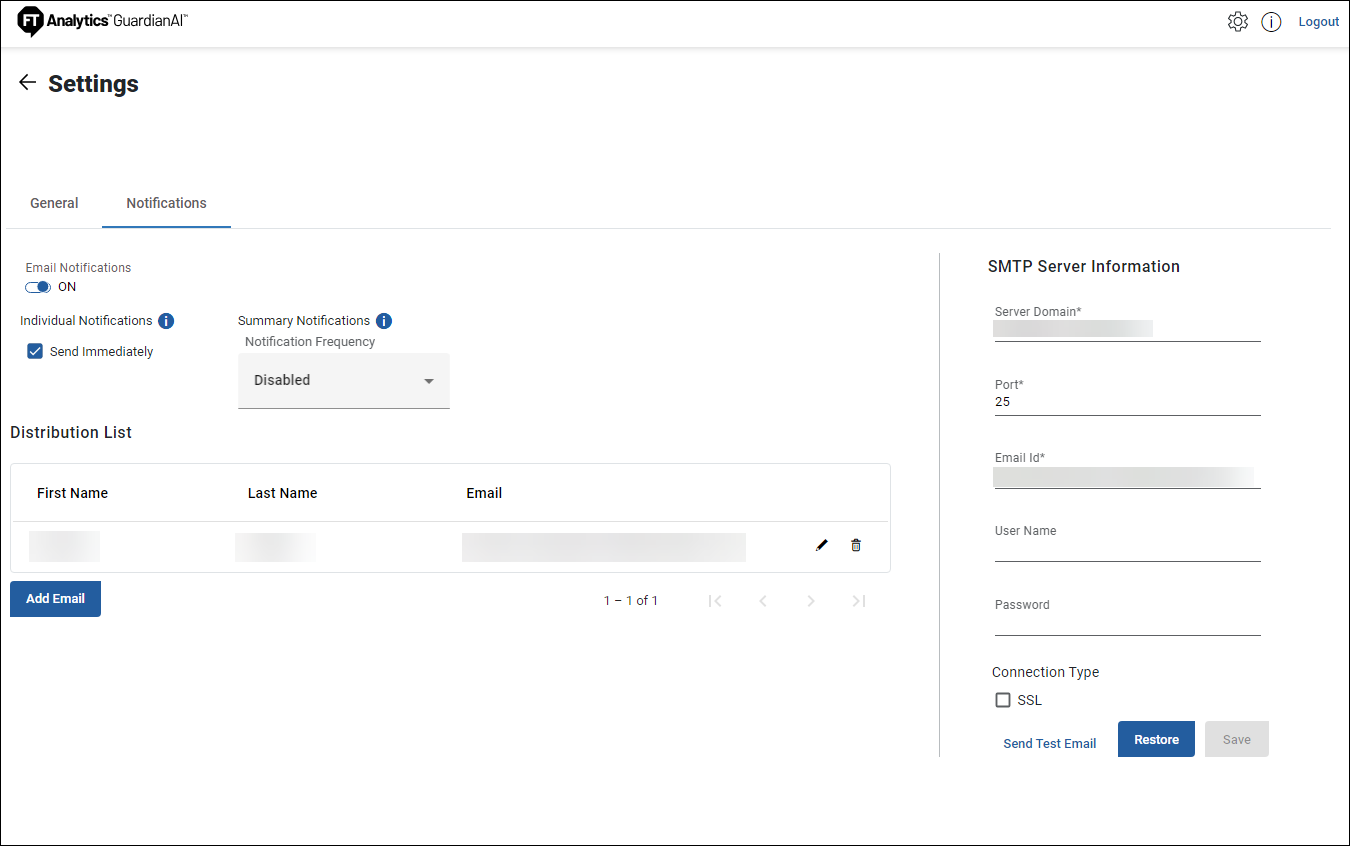Select the Notifications tab
Image resolution: width=1350 pixels, height=846 pixels.
[x=166, y=203]
